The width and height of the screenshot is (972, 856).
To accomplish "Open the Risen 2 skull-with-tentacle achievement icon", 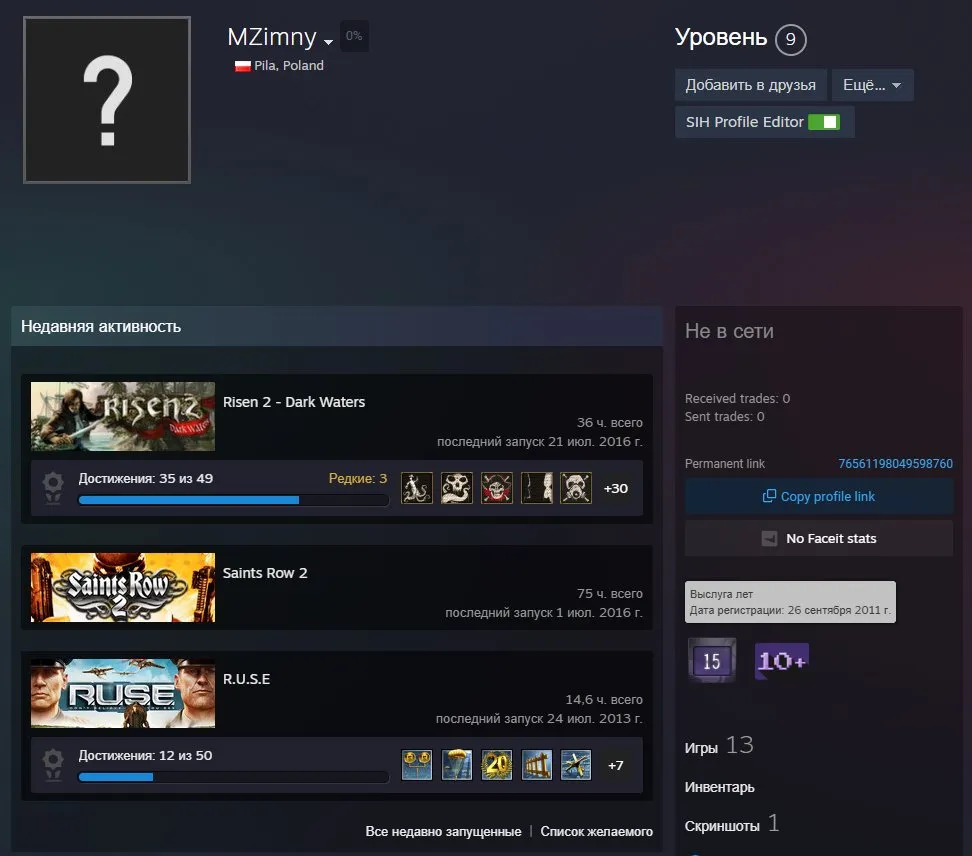I will [457, 488].
